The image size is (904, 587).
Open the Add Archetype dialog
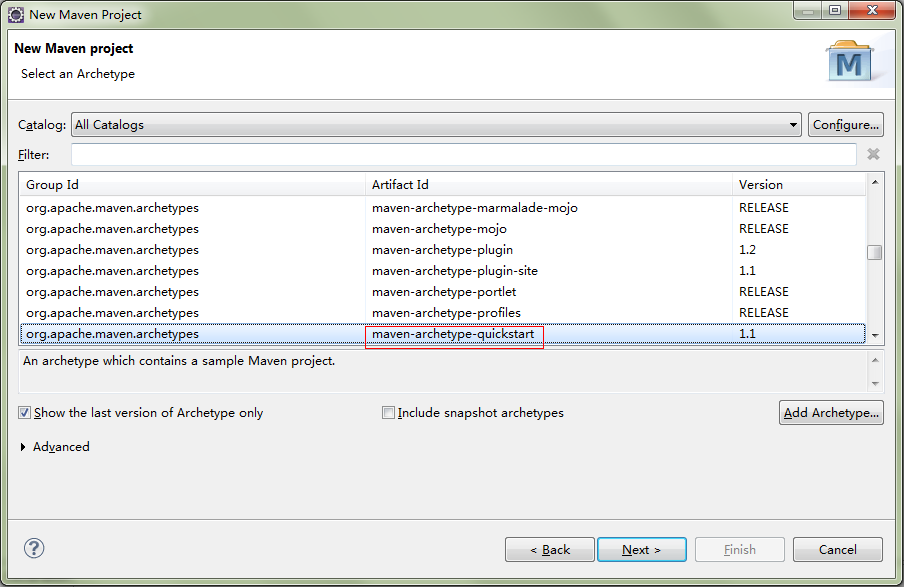[x=830, y=413]
